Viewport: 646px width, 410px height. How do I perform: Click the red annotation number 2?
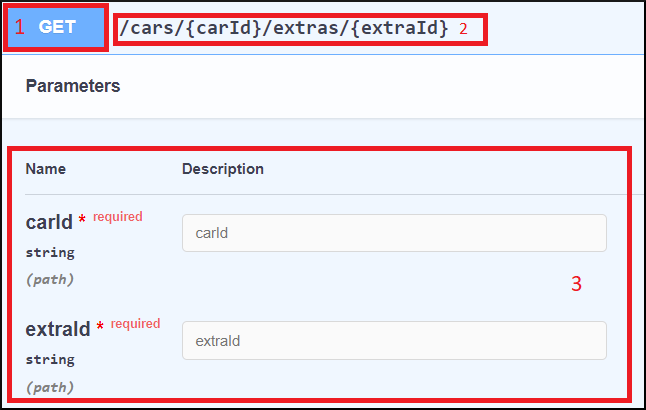(463, 29)
